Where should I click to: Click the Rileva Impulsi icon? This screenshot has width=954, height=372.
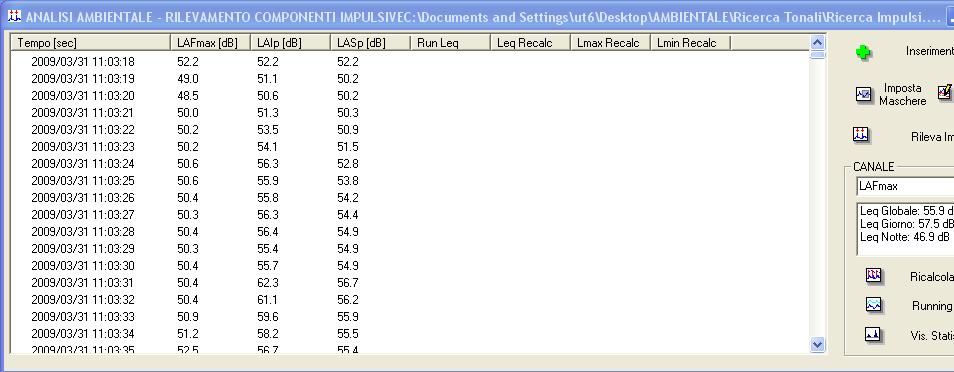click(x=860, y=135)
